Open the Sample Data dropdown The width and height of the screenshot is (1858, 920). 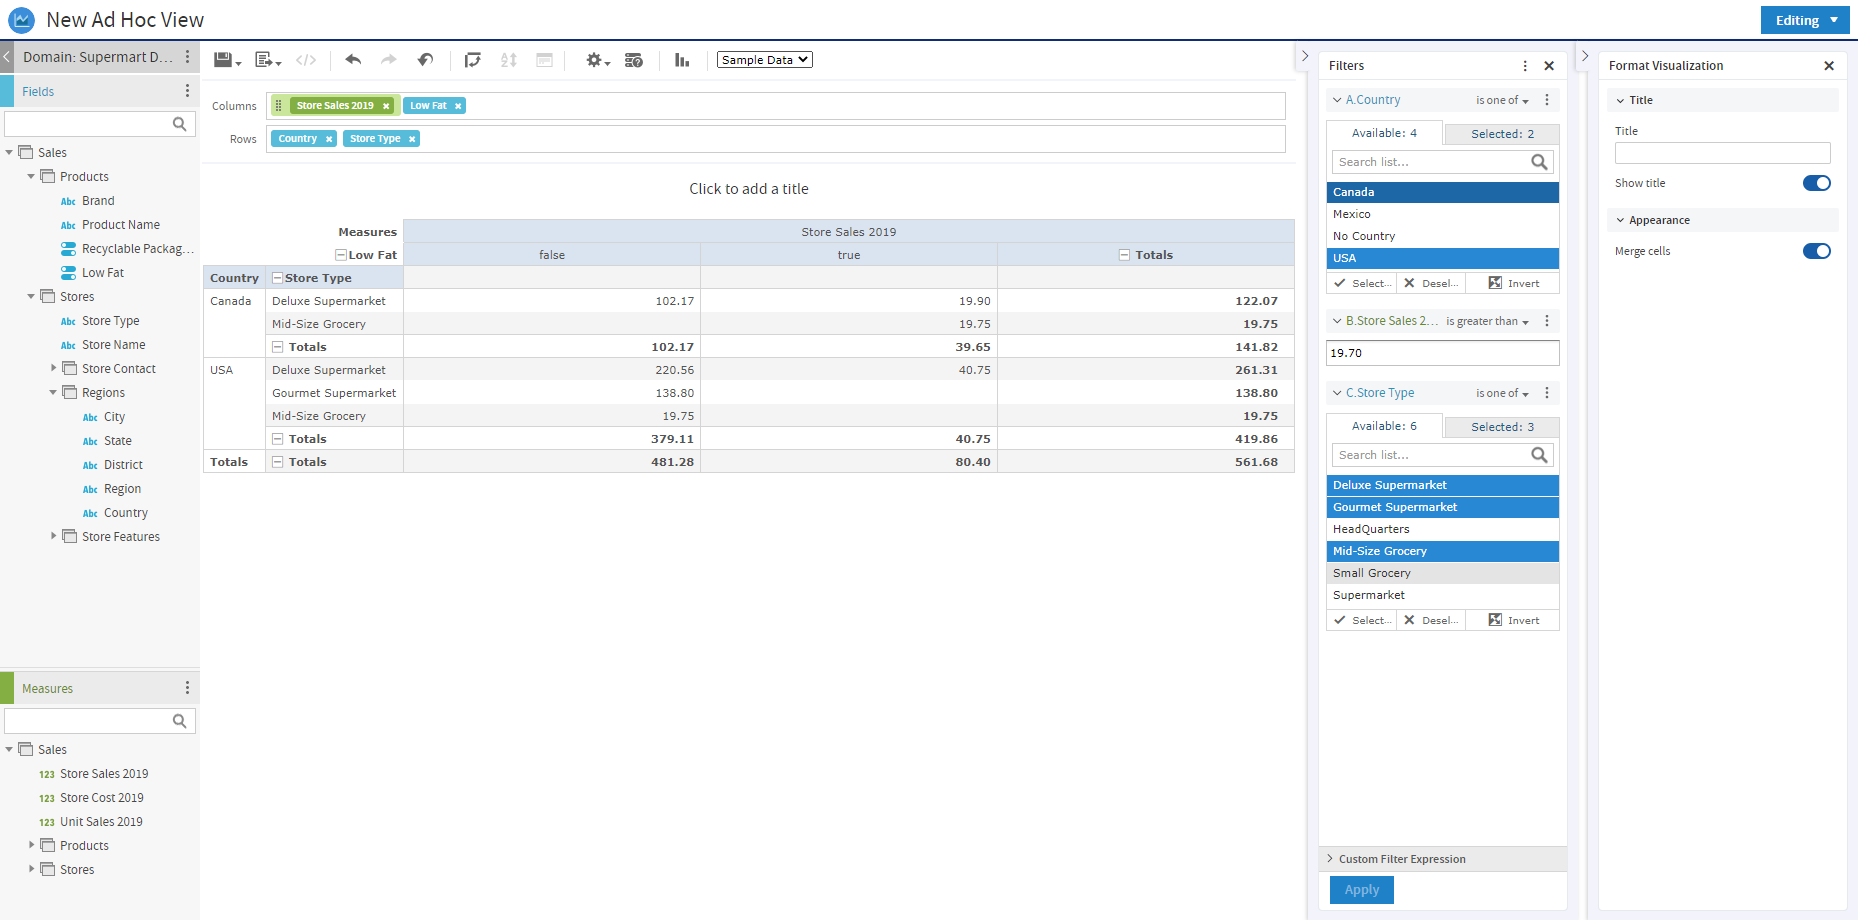point(765,60)
